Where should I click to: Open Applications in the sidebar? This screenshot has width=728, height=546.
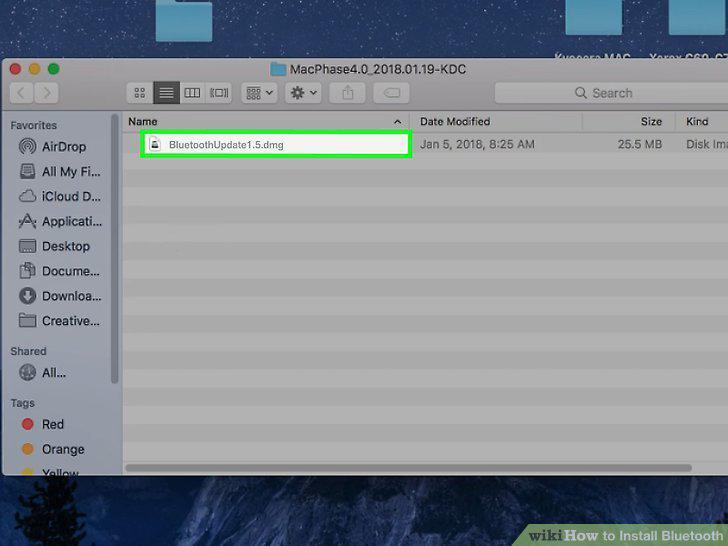pos(60,221)
